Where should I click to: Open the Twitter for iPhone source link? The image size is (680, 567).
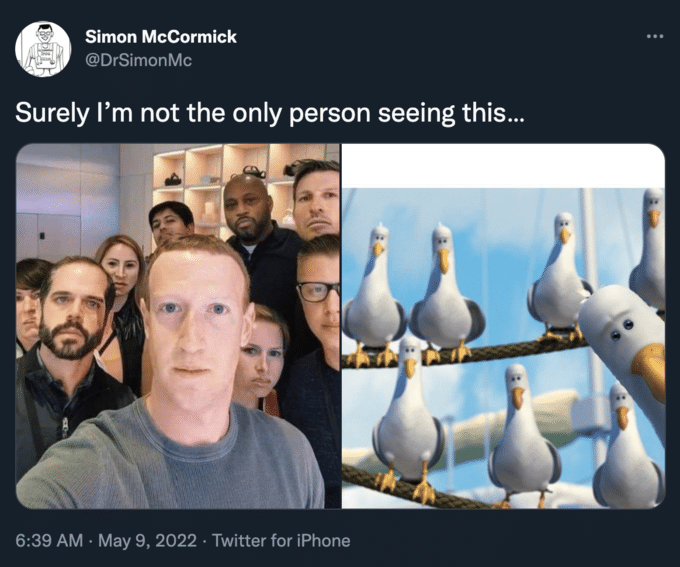[281, 541]
